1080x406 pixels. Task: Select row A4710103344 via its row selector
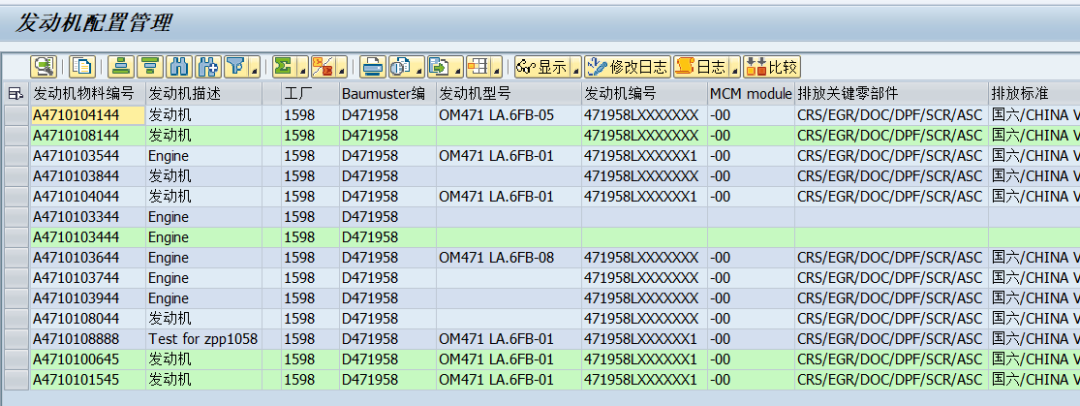[16, 217]
